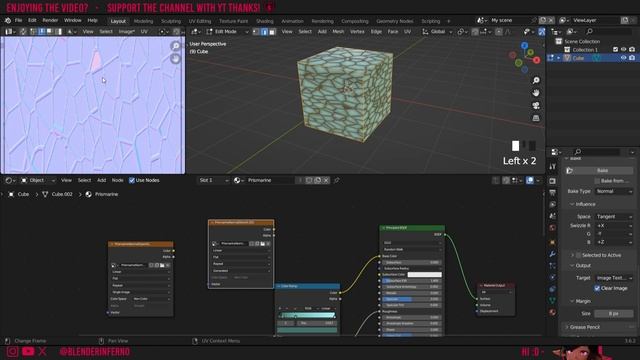Open the Object Data properties tab icon
The height and width of the screenshot is (360, 640).
(x=553, y=300)
